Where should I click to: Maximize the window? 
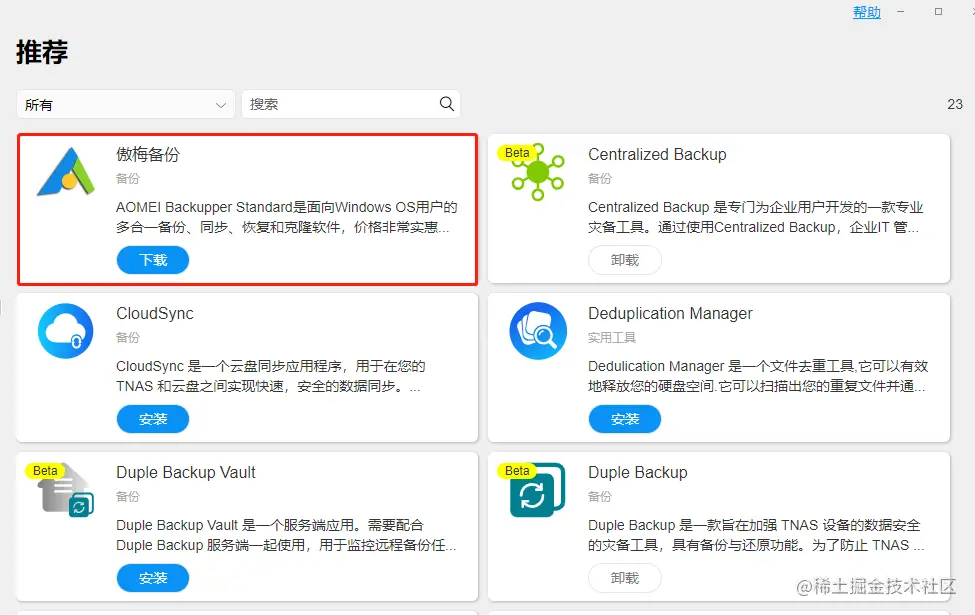click(938, 12)
